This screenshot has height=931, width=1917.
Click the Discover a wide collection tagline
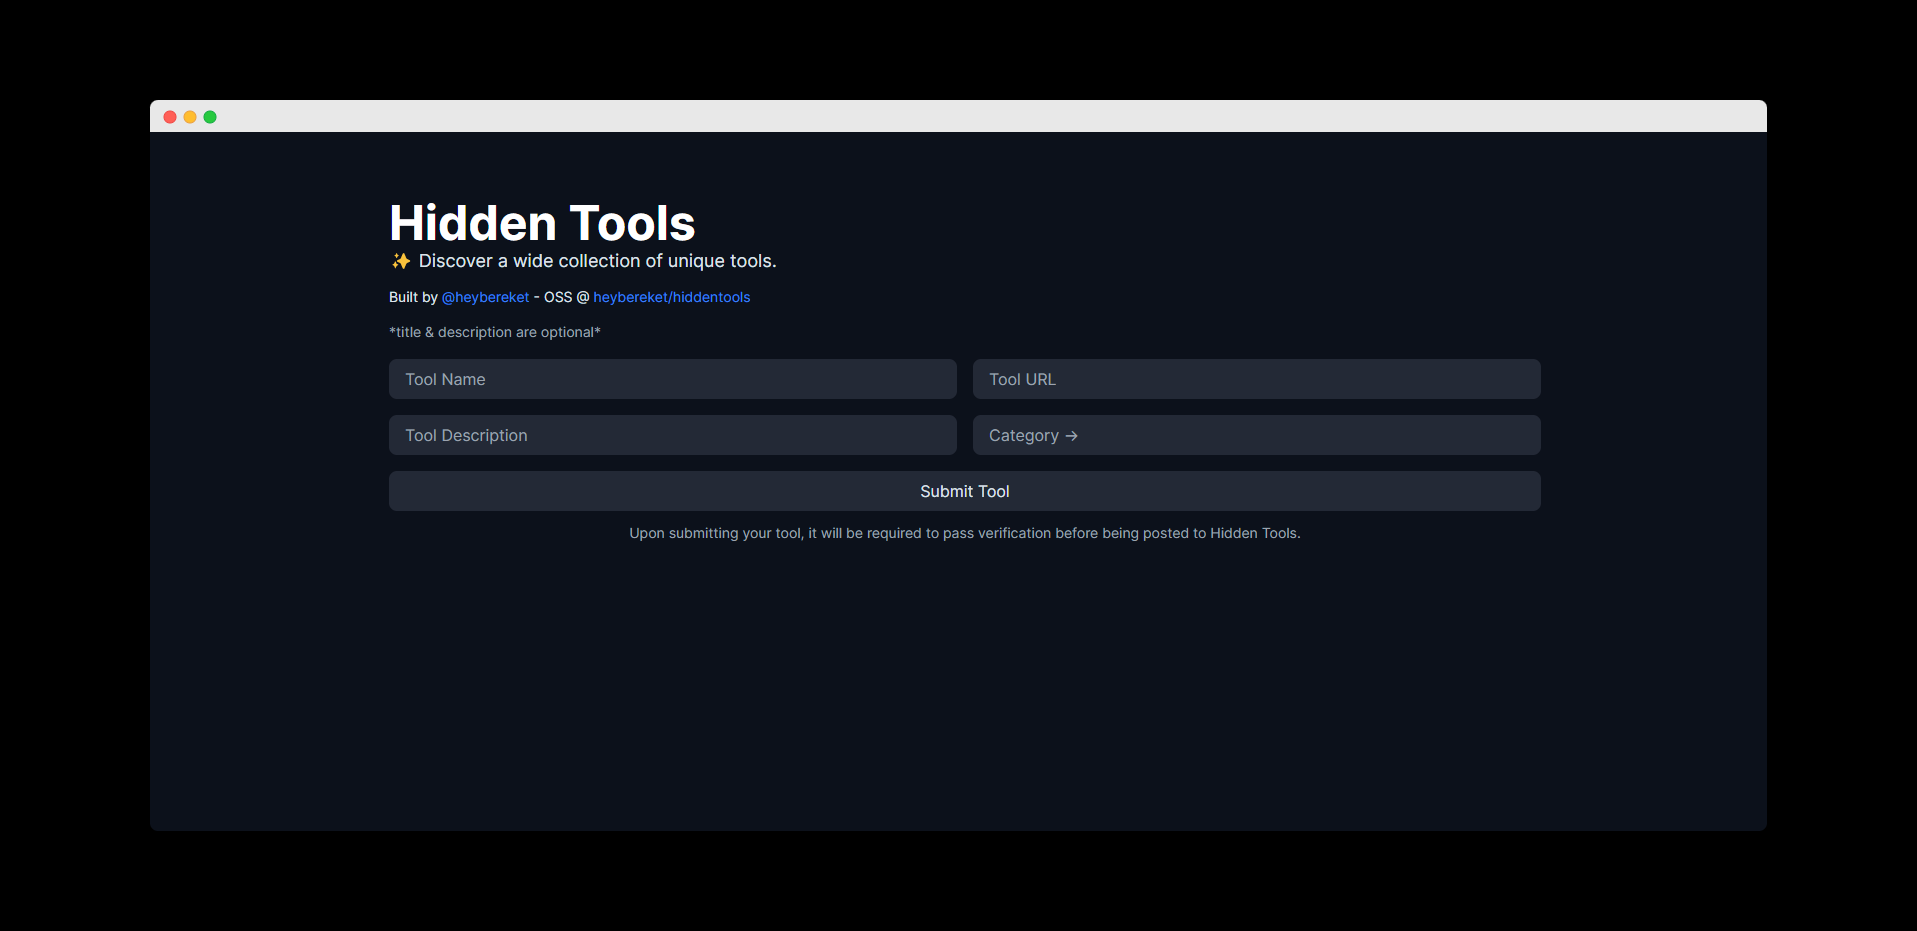(x=596, y=261)
